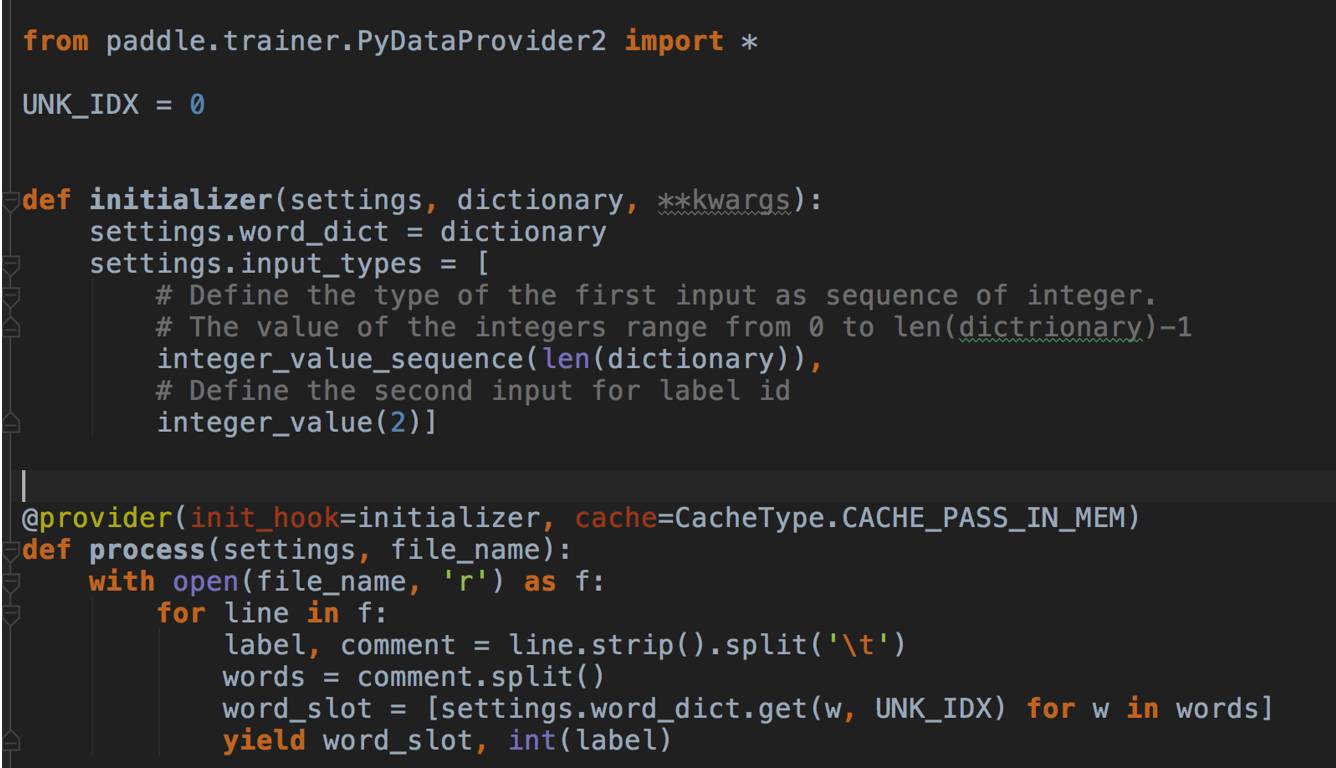Click fold end marker beside integer_value(2)]
Image resolution: width=1336 pixels, height=768 pixels.
[x=9, y=424]
